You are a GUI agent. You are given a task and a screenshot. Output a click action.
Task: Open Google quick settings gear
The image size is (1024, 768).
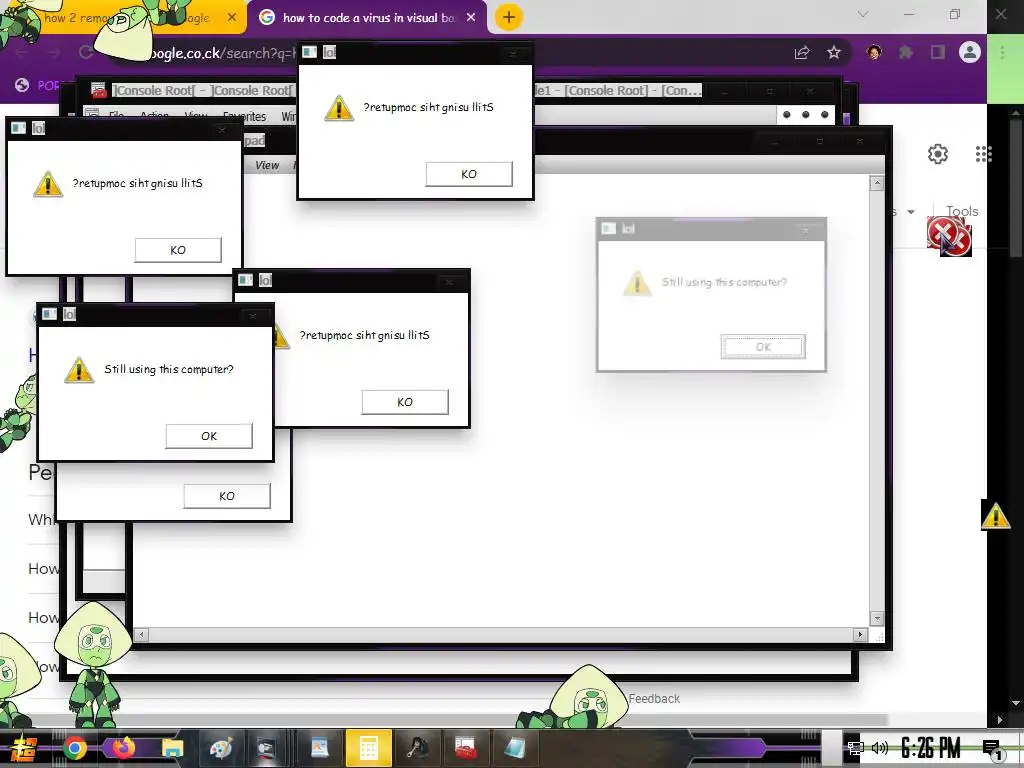[938, 154]
